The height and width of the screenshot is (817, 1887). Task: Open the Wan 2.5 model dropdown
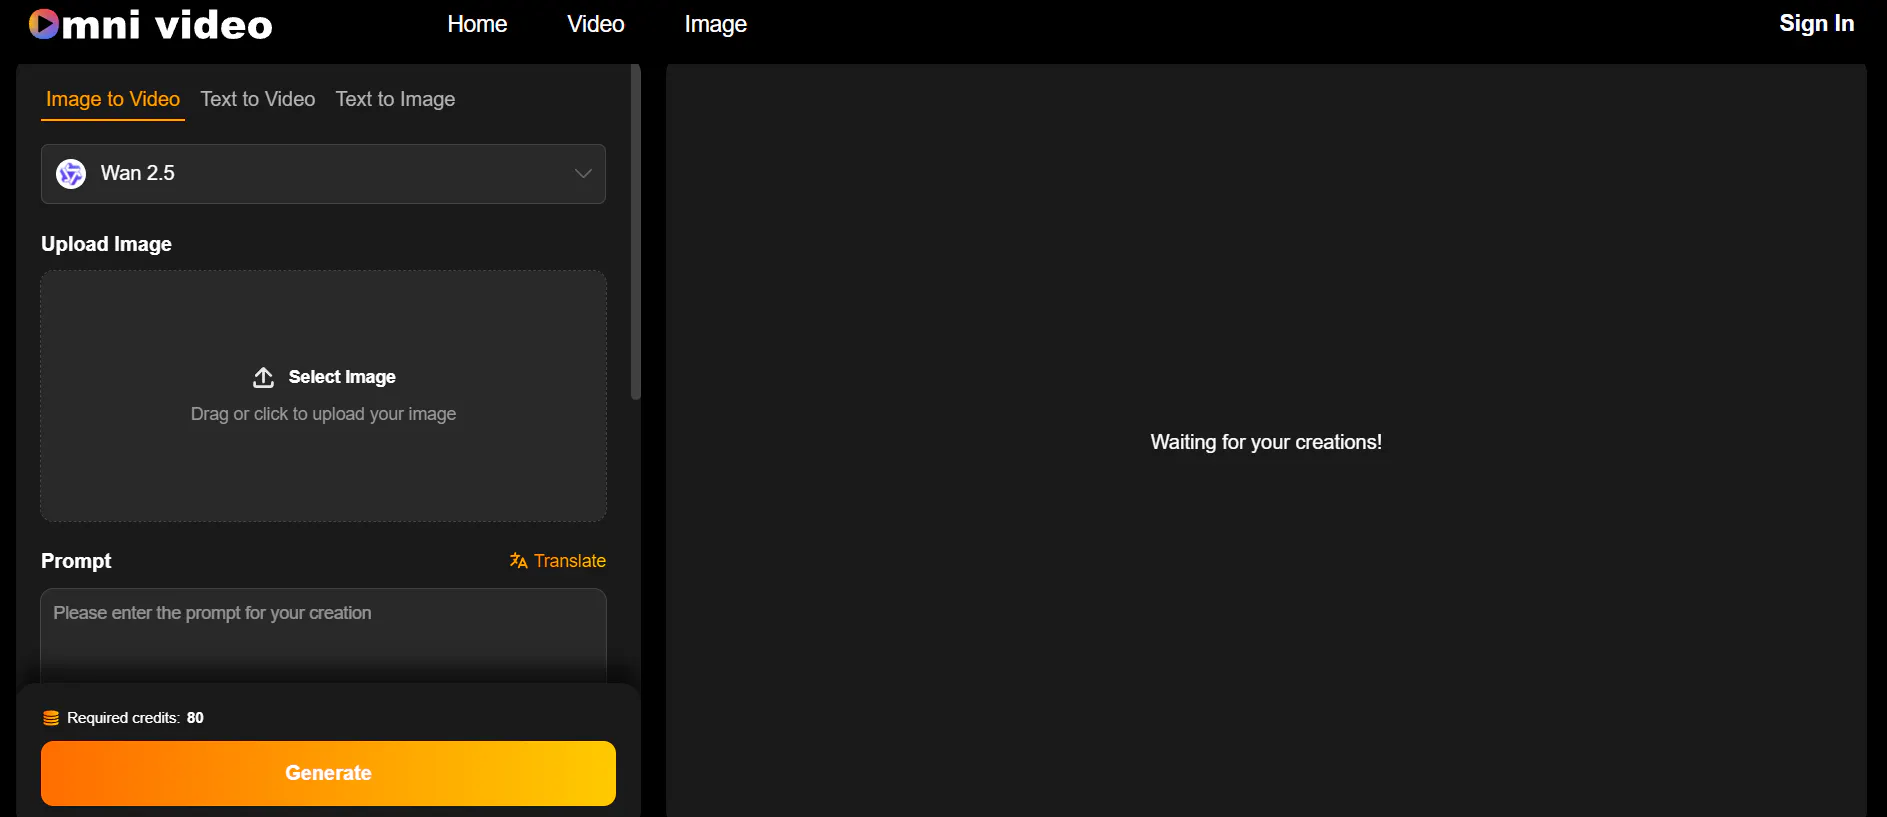pos(323,174)
